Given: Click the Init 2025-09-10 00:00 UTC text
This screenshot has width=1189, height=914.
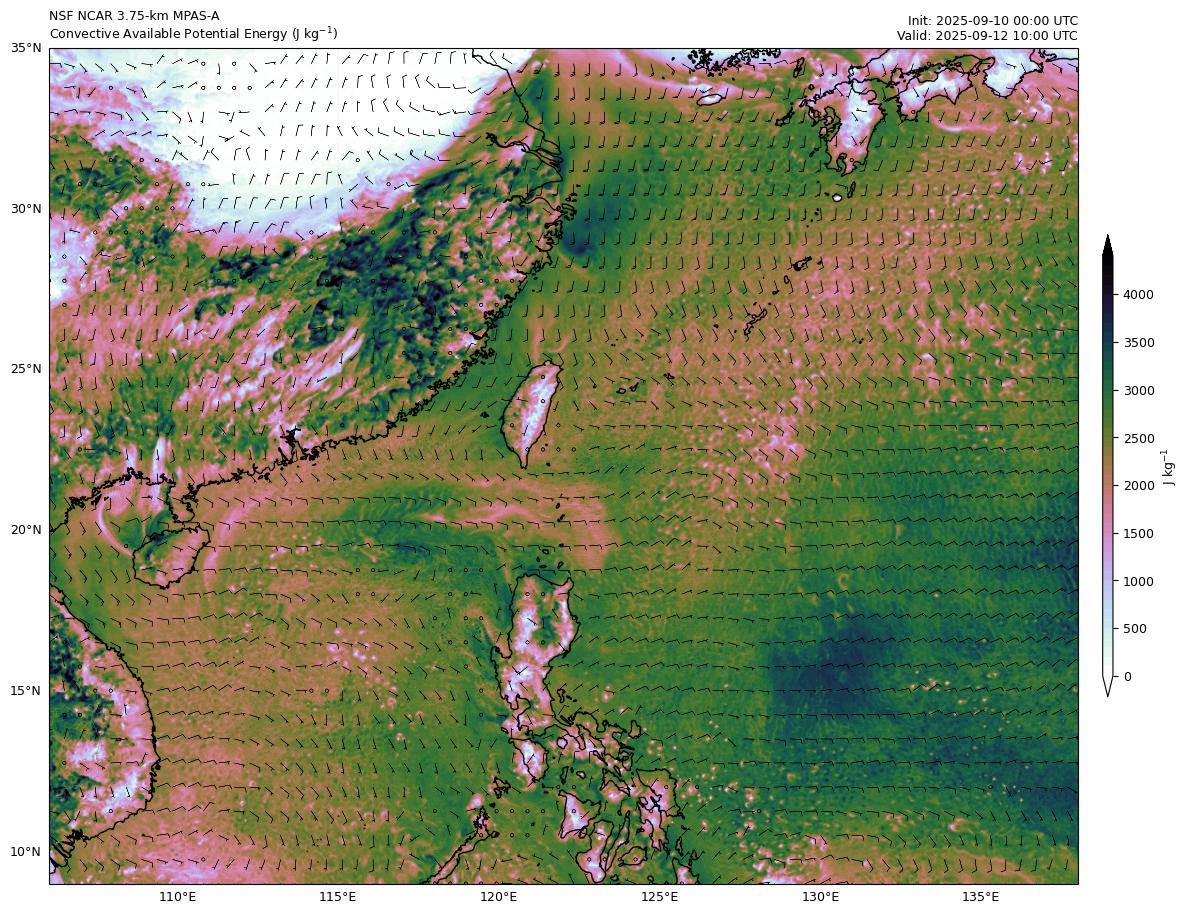Looking at the screenshot, I should [x=992, y=20].
